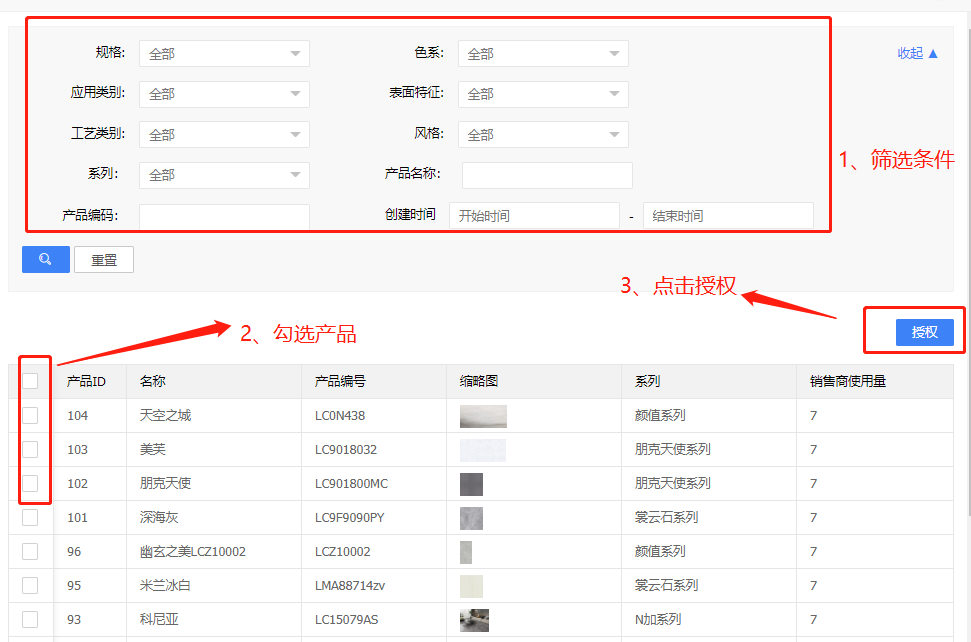Check the box for product 93 科尼亚
971x642 pixels.
[x=30, y=619]
